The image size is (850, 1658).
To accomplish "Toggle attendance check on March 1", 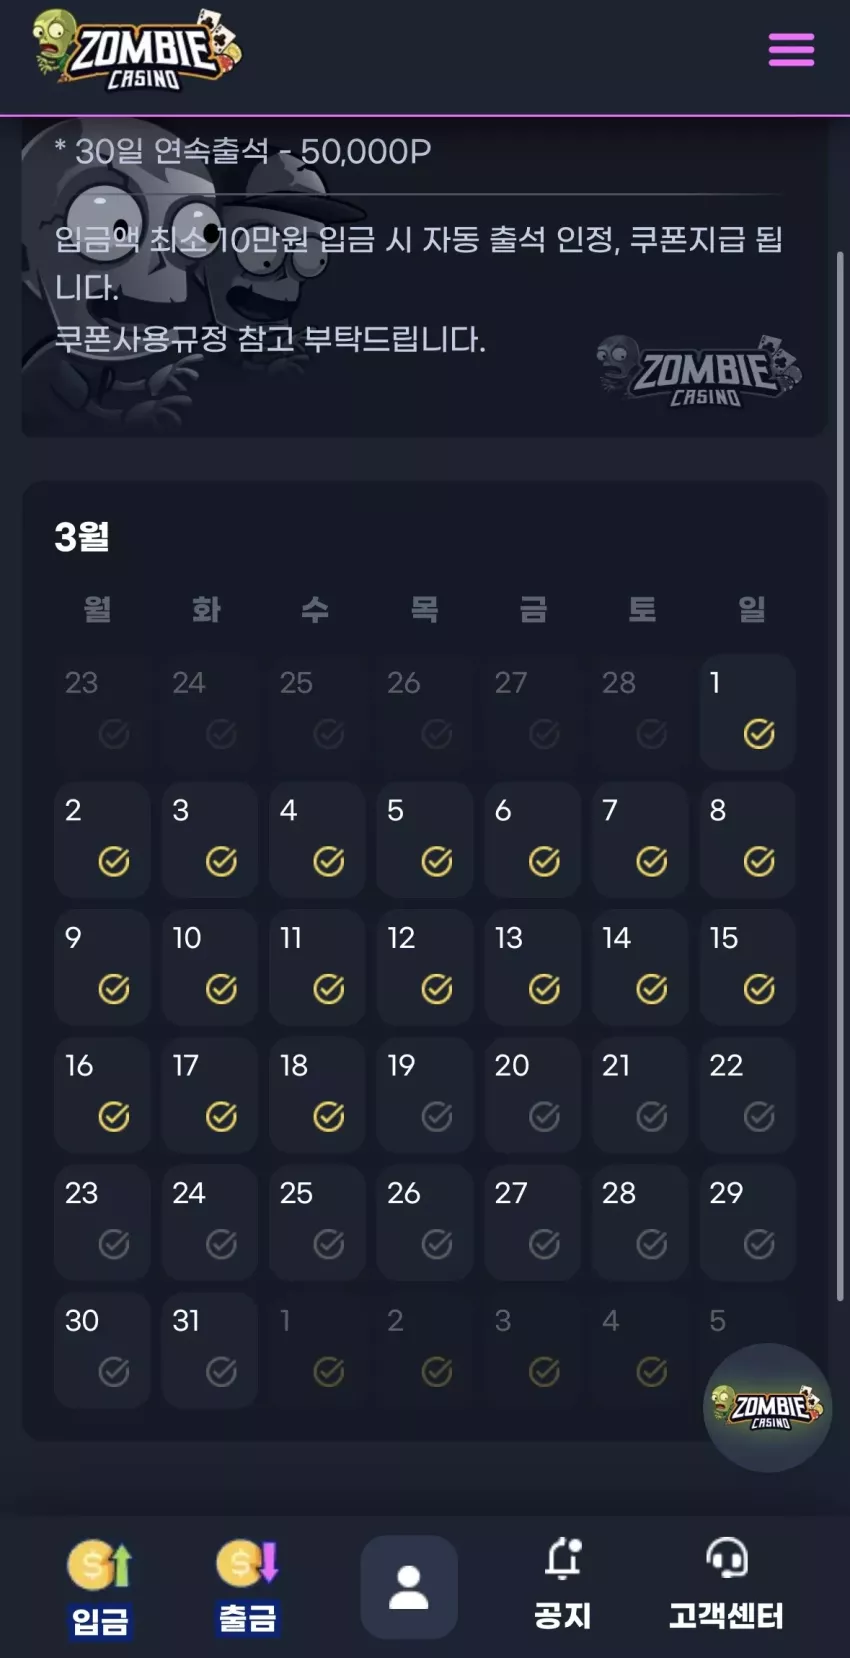I will 759,734.
